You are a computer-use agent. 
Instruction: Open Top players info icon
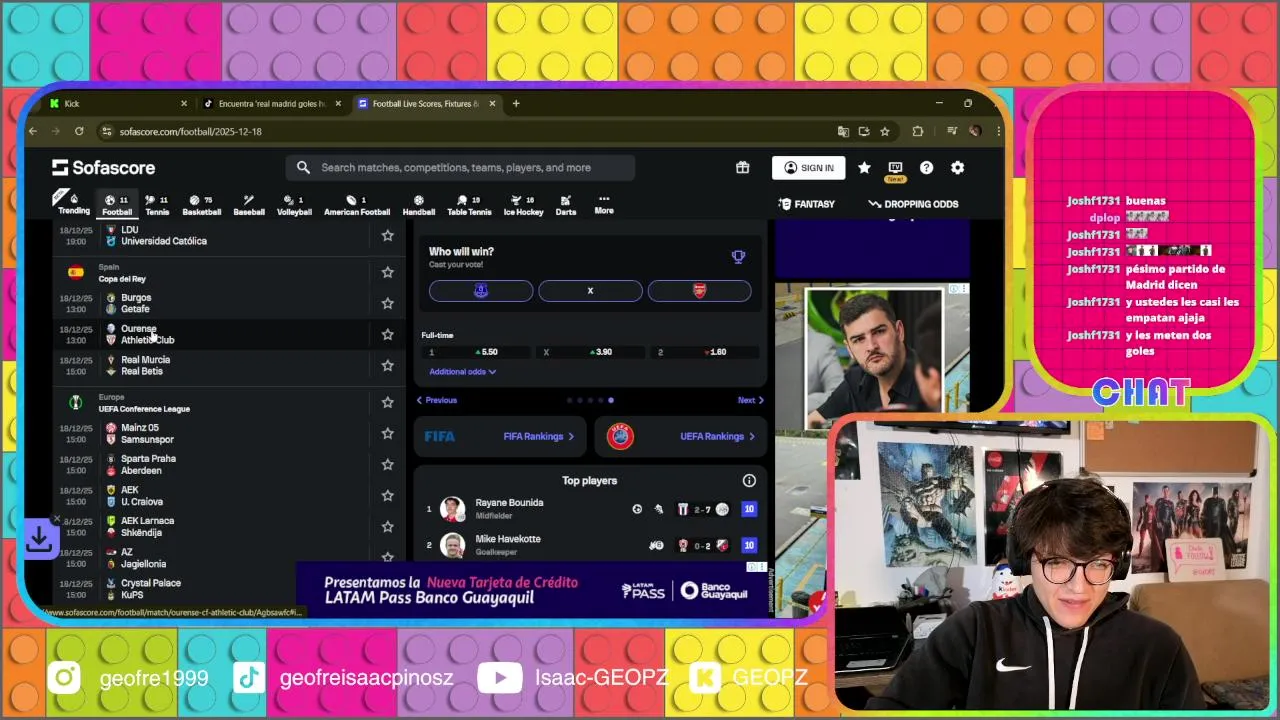click(749, 481)
